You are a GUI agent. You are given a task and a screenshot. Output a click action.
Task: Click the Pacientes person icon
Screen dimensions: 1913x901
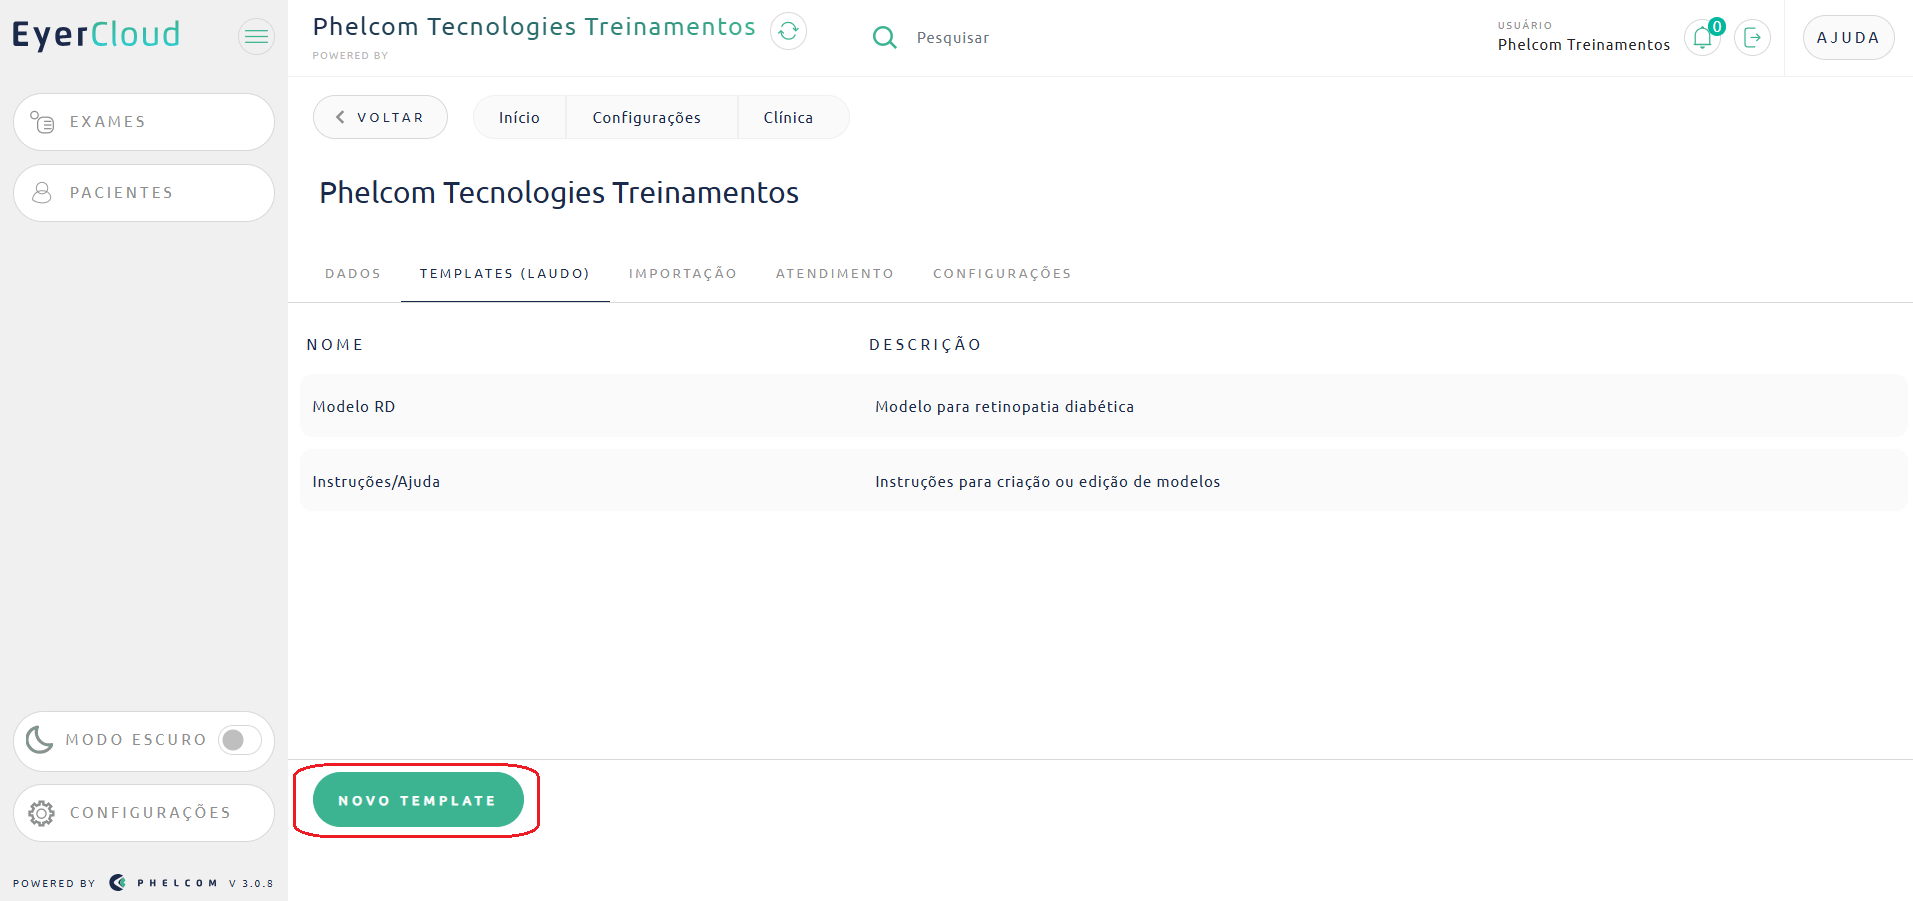click(42, 193)
